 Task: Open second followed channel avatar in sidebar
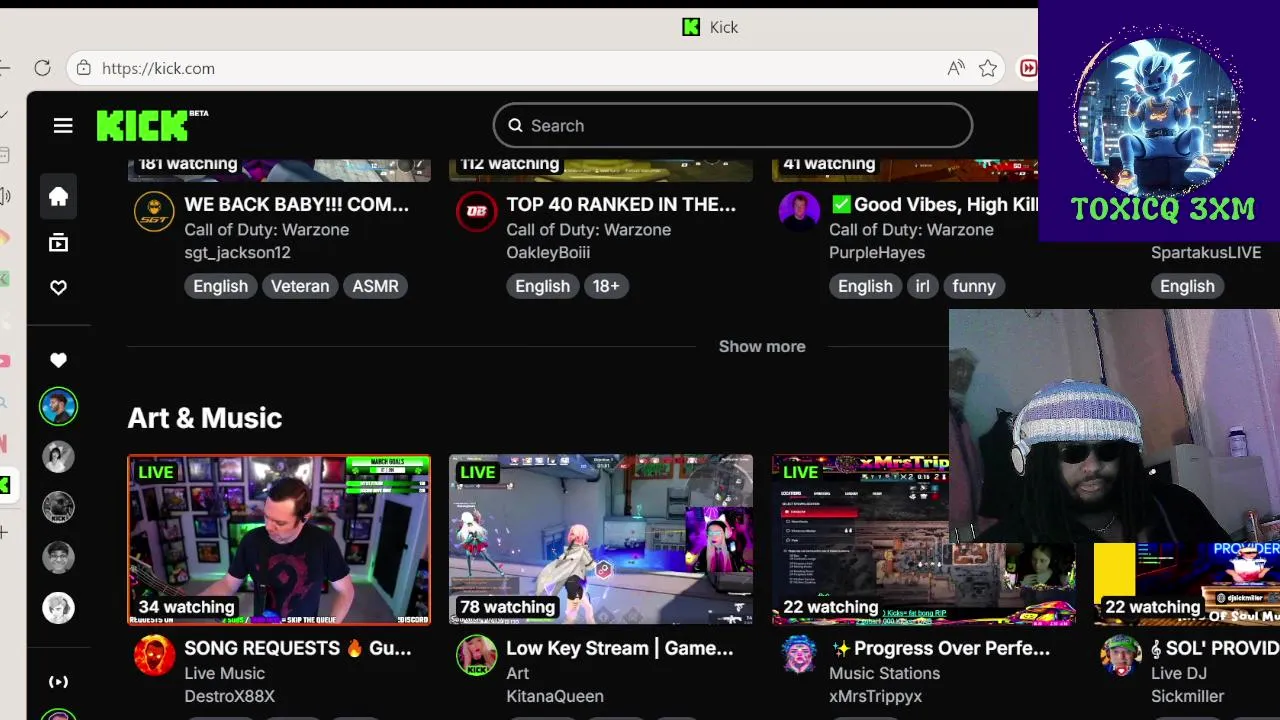pos(58,457)
